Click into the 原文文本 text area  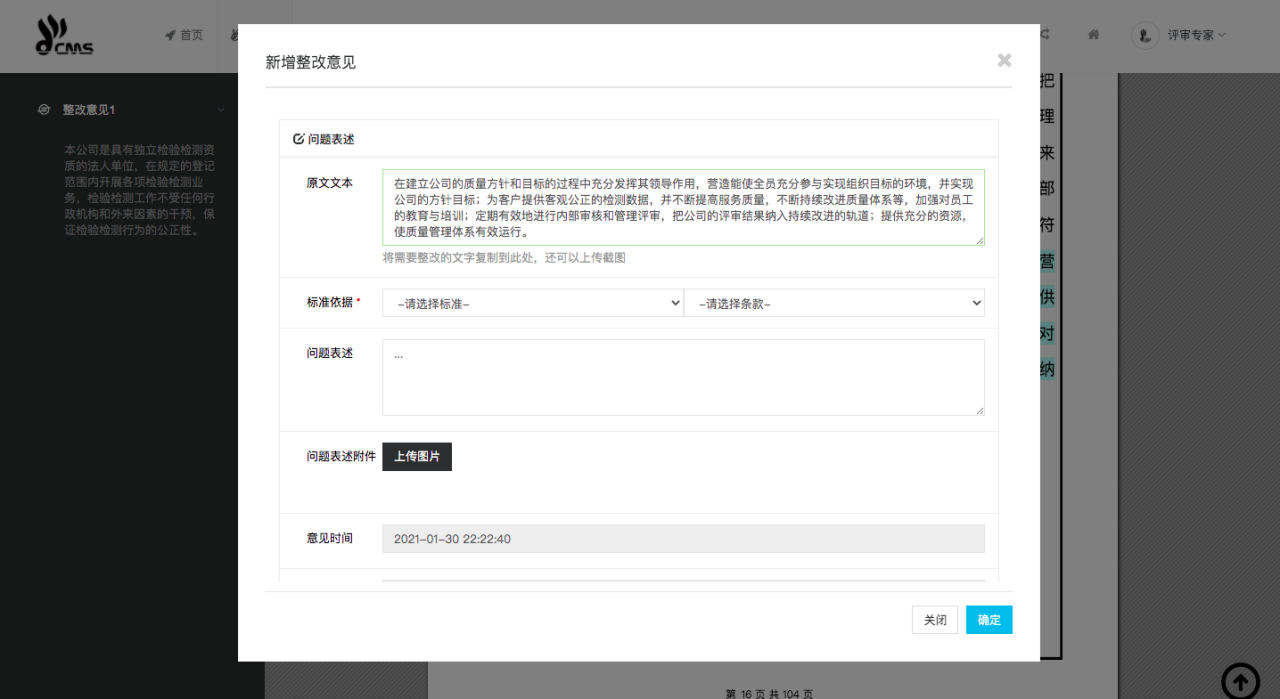[683, 207]
